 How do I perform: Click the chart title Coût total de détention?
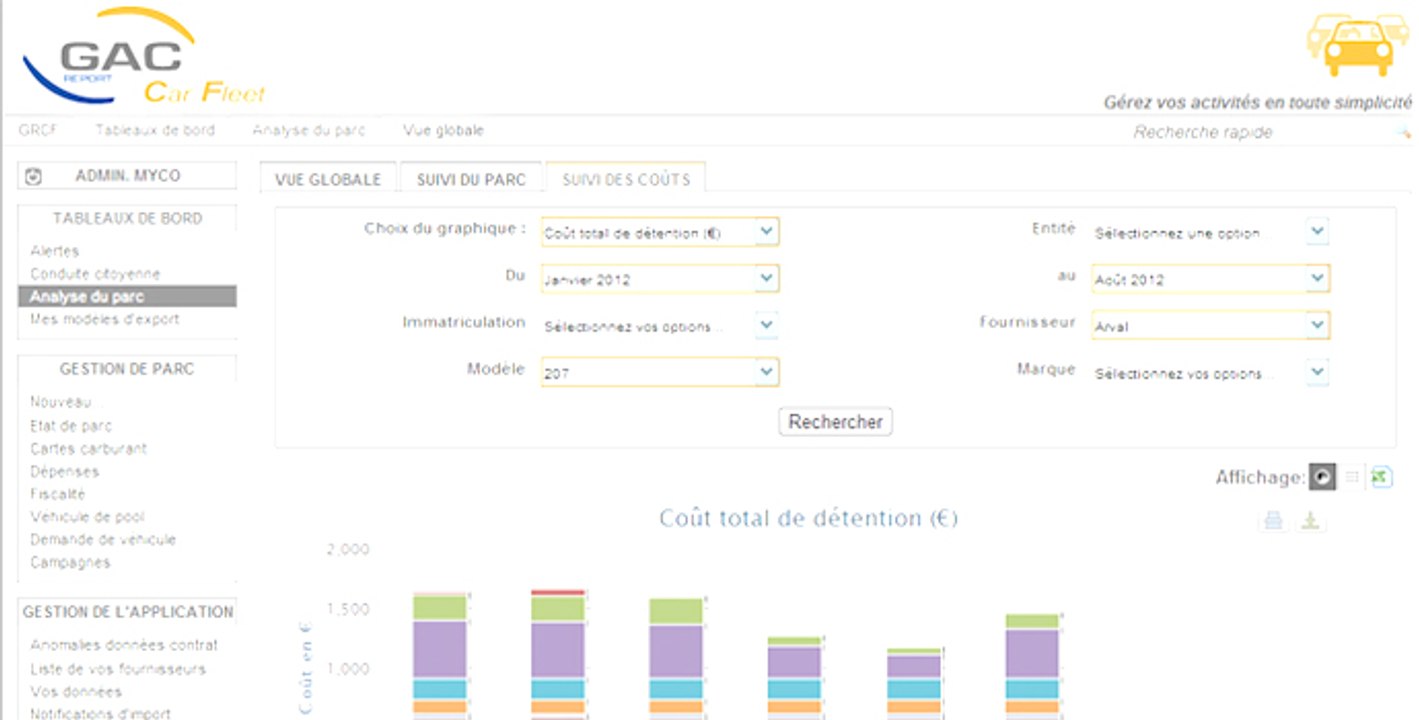point(808,518)
